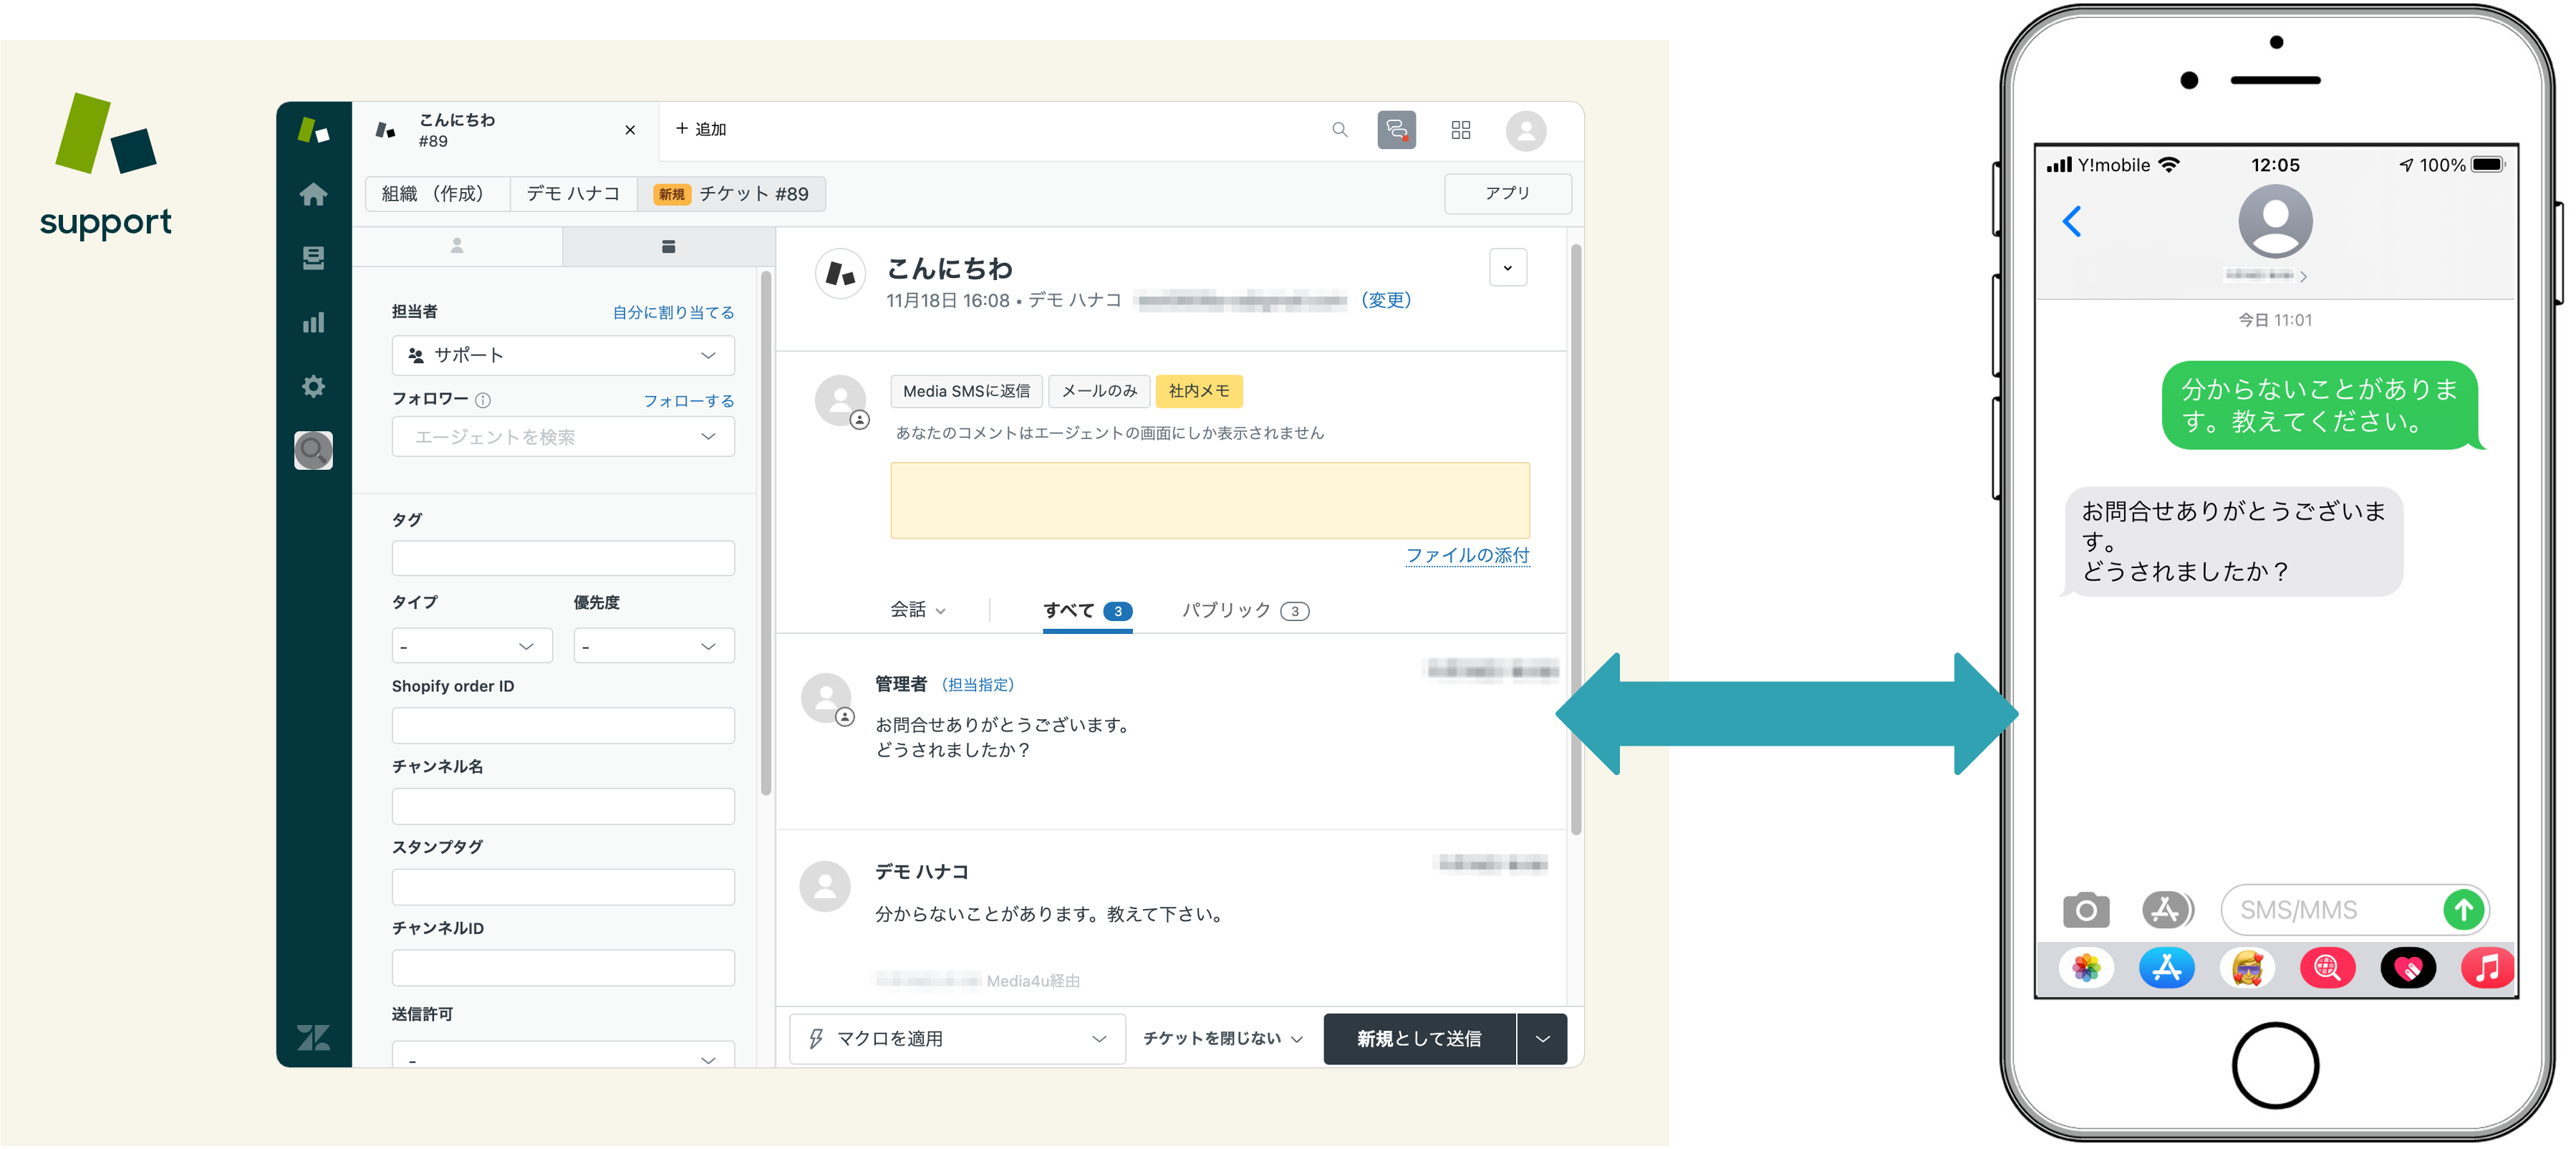Viewport: 2576px width, 1149px height.
Task: Click the チャンネル名 input field
Action: [563, 806]
